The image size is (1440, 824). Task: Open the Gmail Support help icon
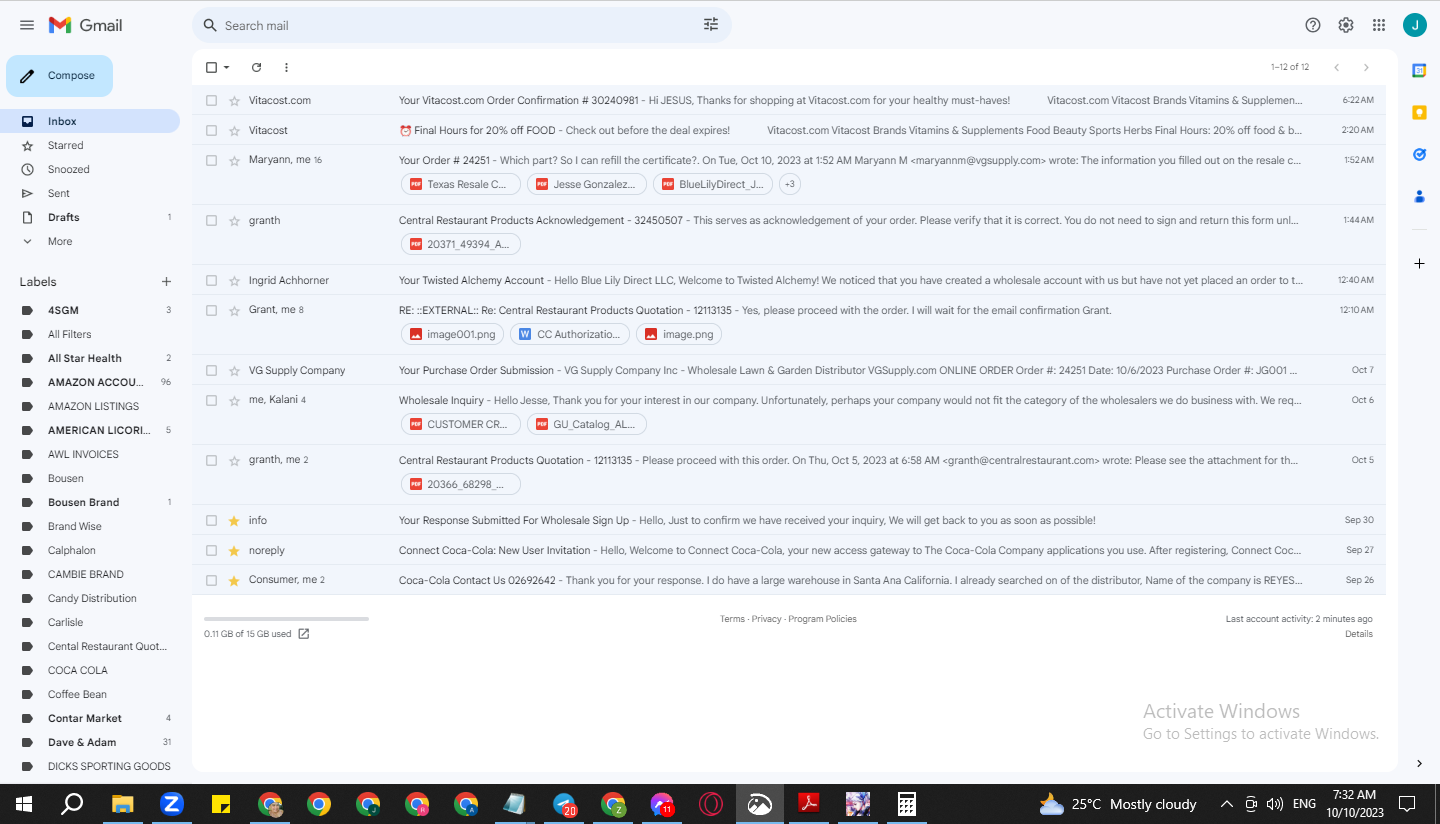tap(1313, 25)
